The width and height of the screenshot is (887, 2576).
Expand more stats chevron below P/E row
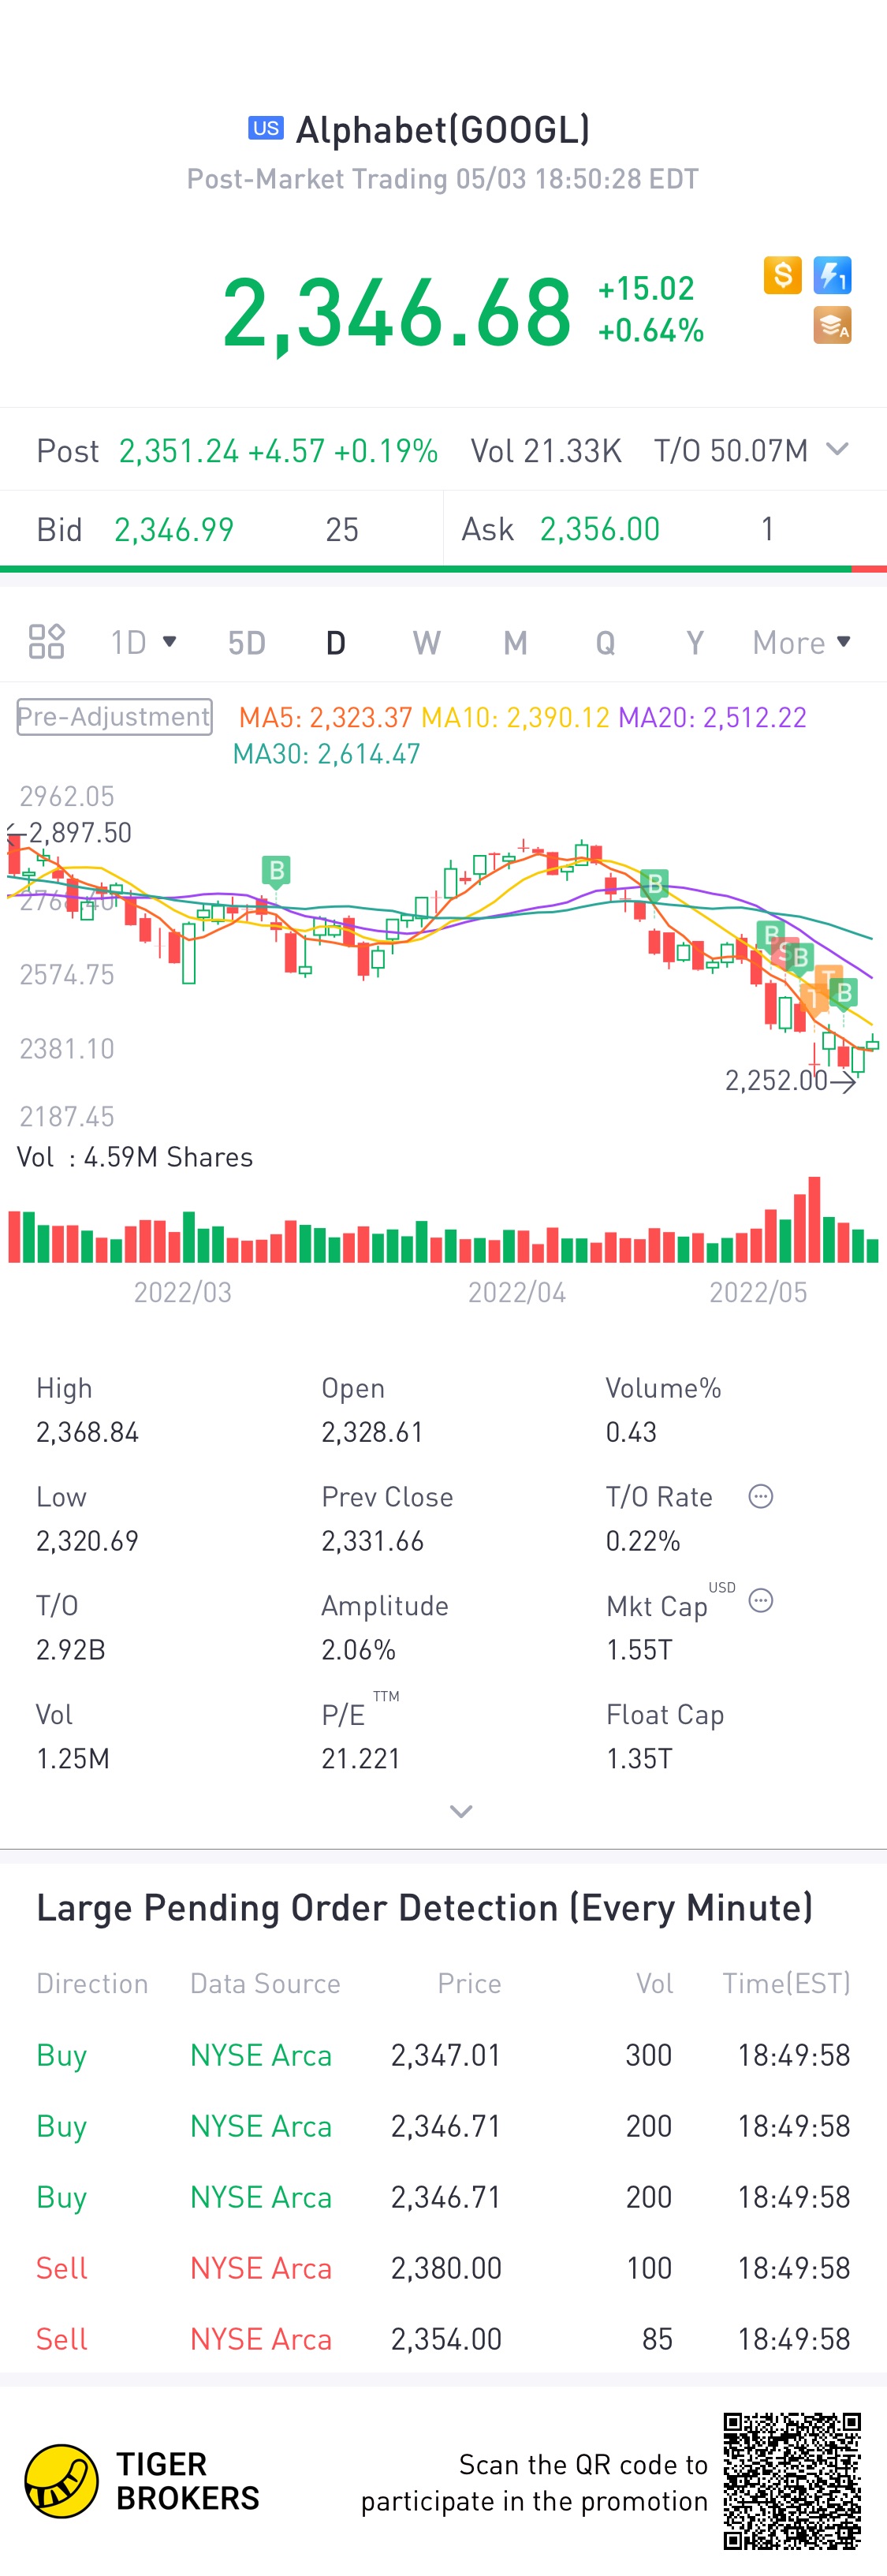[x=461, y=1811]
